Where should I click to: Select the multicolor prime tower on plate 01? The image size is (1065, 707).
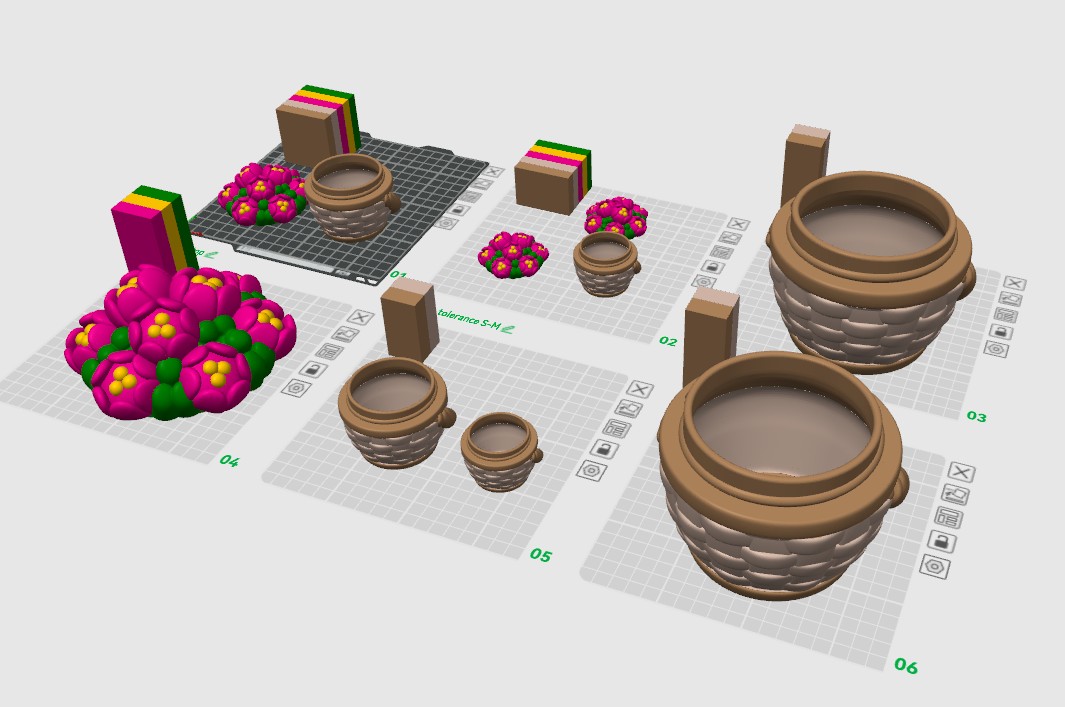(x=317, y=124)
